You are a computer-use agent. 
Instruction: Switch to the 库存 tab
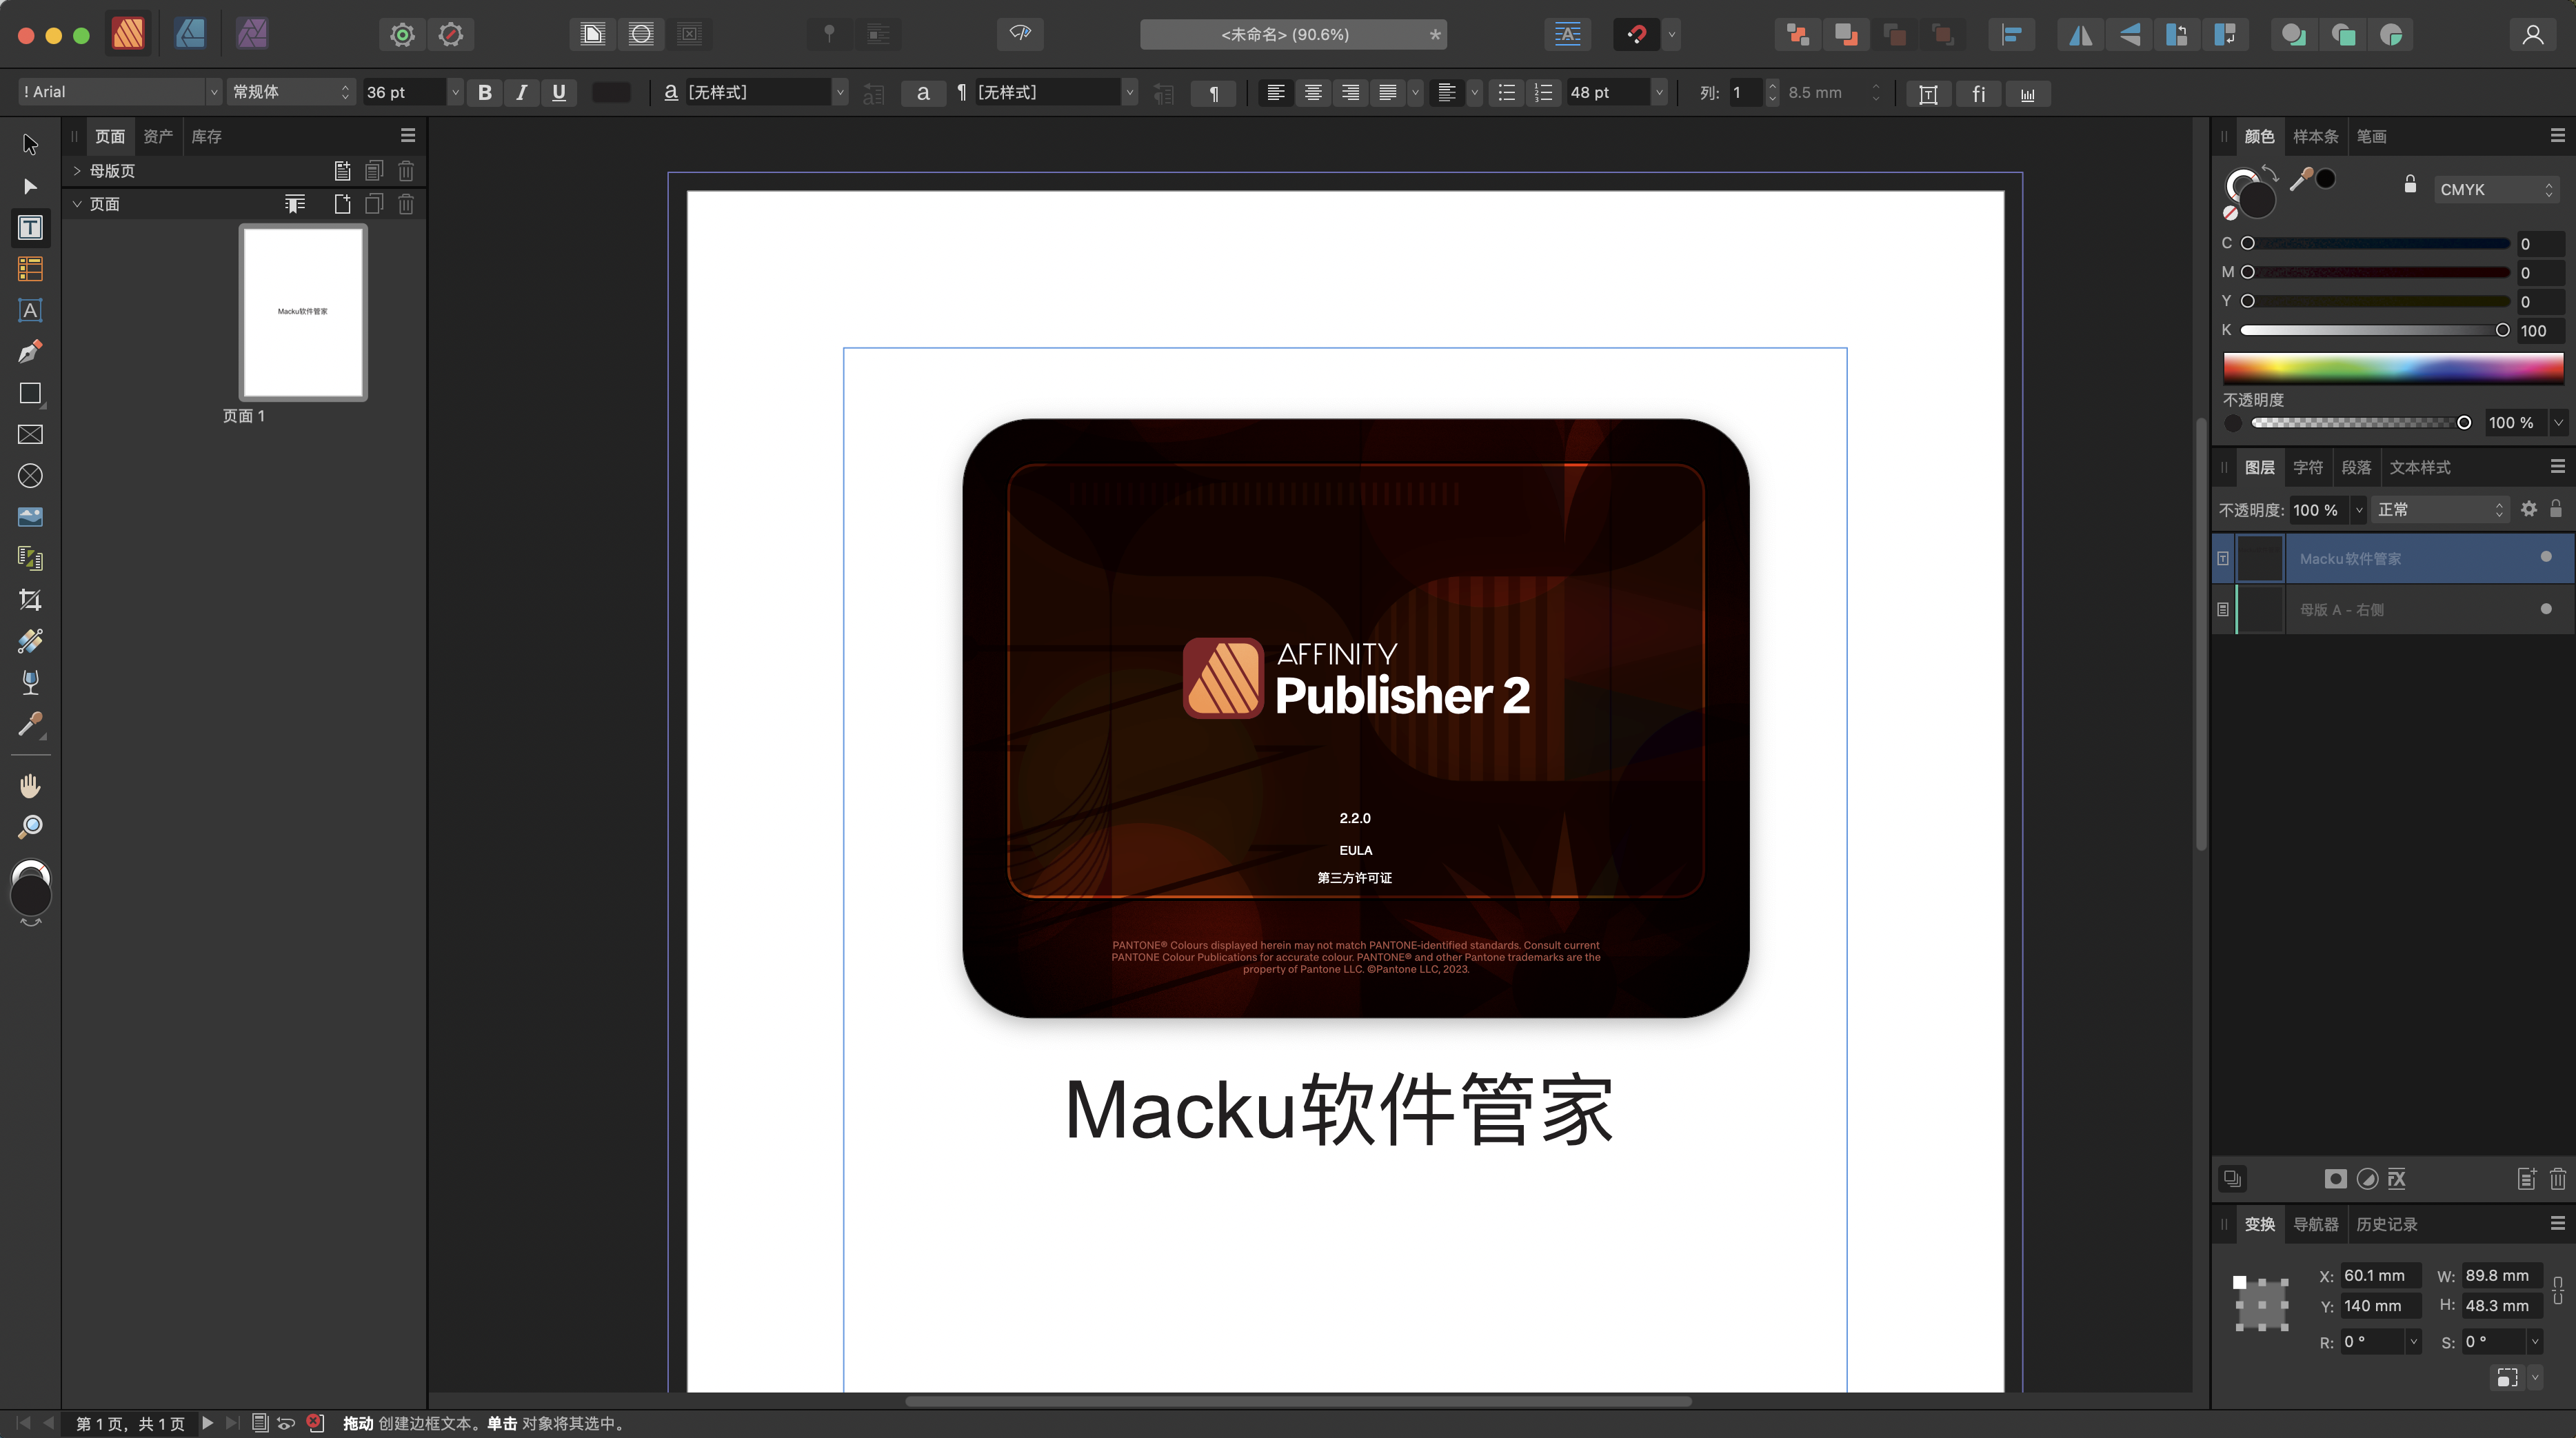coord(206,136)
